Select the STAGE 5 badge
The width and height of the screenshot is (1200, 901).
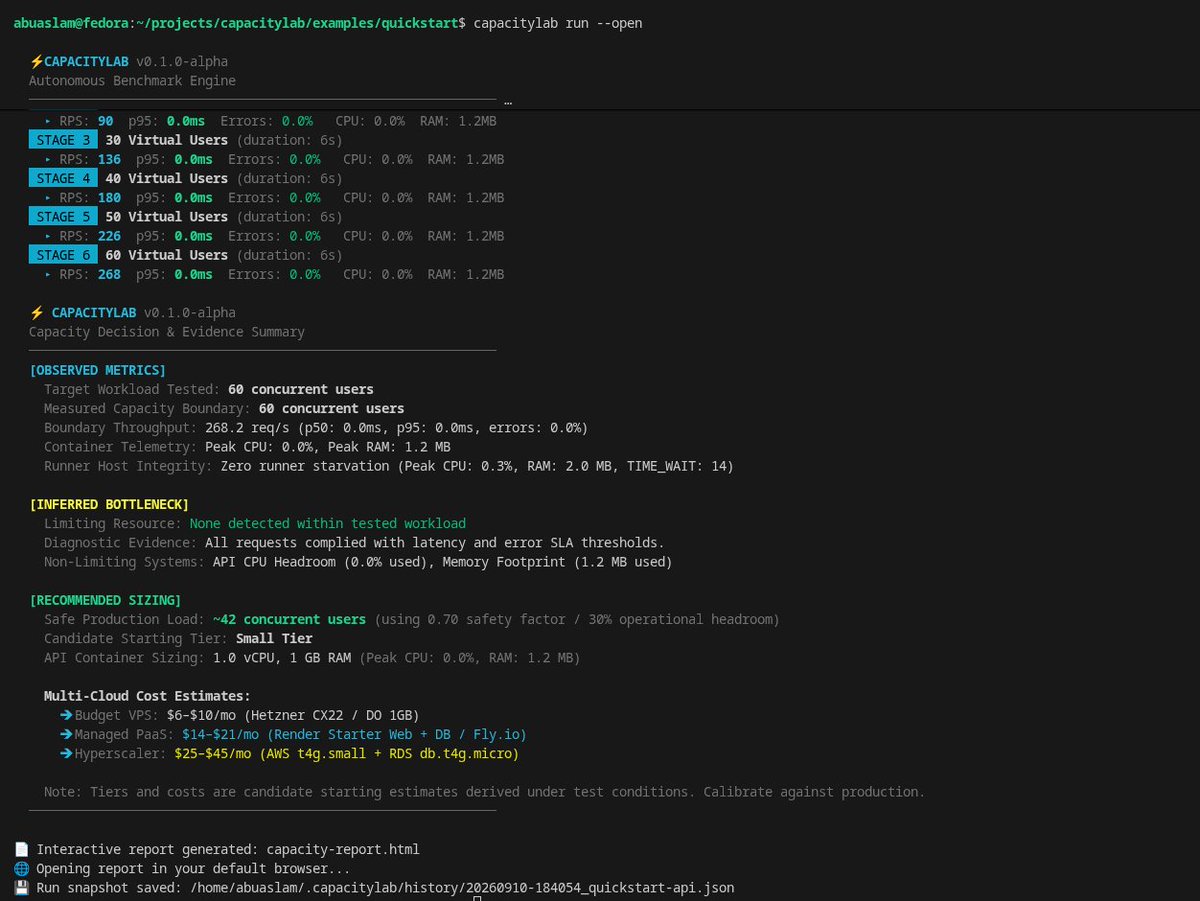(63, 216)
